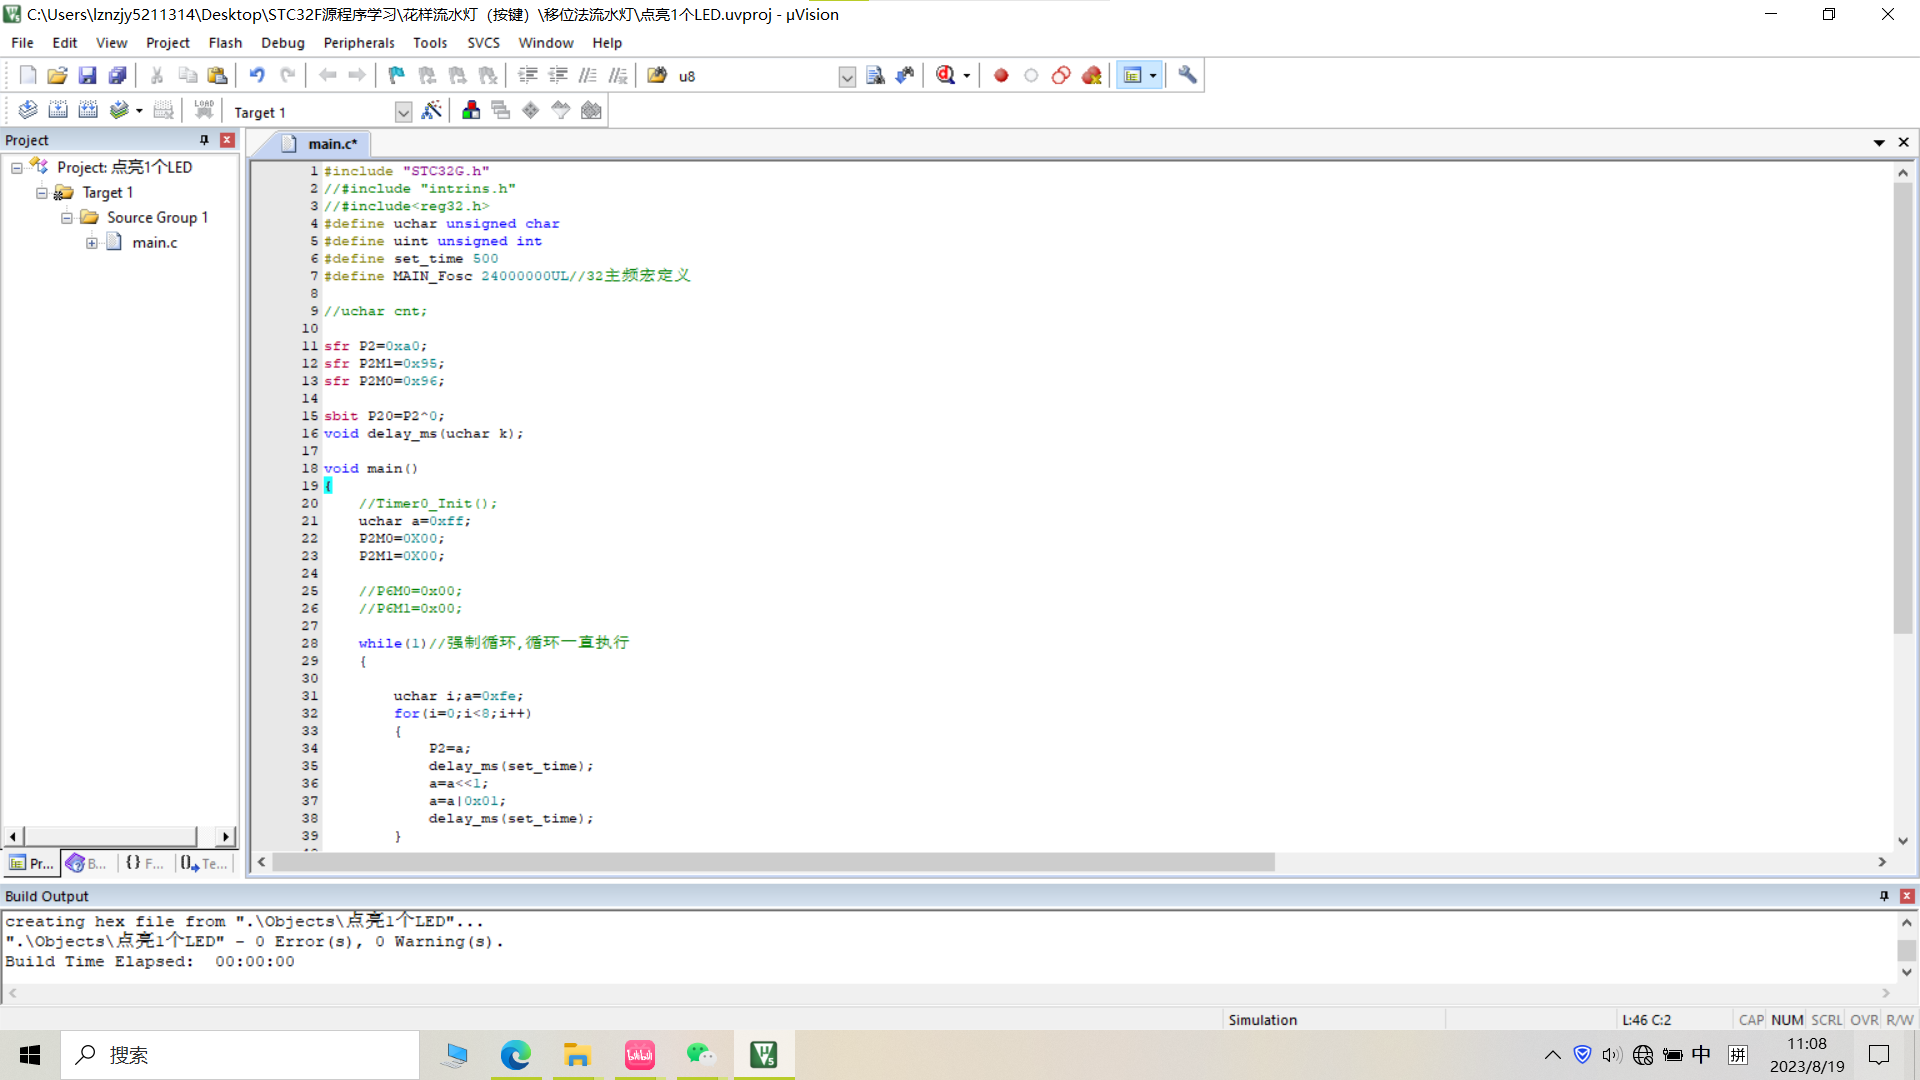Screen dimensions: 1920x1080
Task: Click the editor horizontal scrollbar thumb
Action: (x=773, y=862)
